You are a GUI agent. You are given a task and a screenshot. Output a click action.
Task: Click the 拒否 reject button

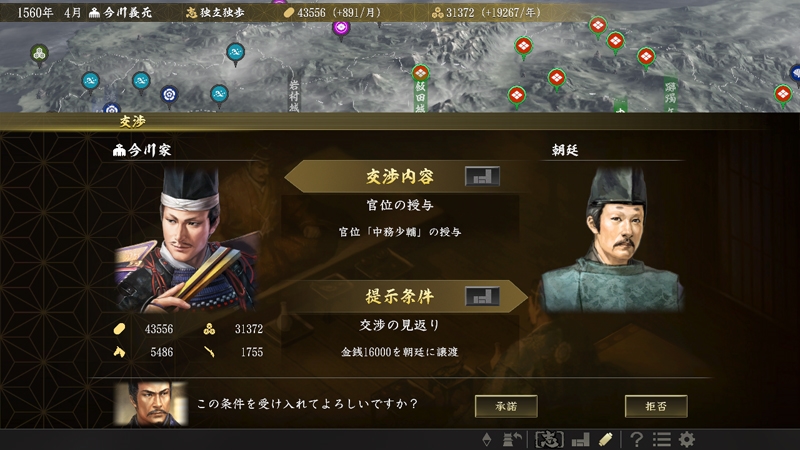coord(656,406)
